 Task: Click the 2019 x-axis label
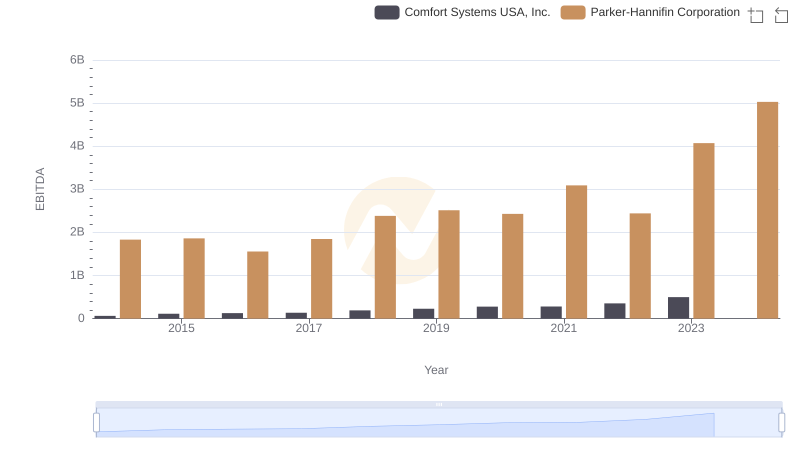(x=436, y=328)
